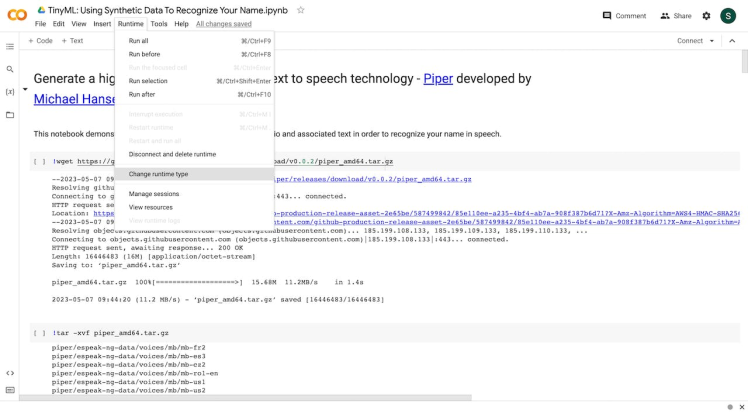748x413 pixels.
Task: Select Change runtime type
Action: pyautogui.click(x=194, y=174)
